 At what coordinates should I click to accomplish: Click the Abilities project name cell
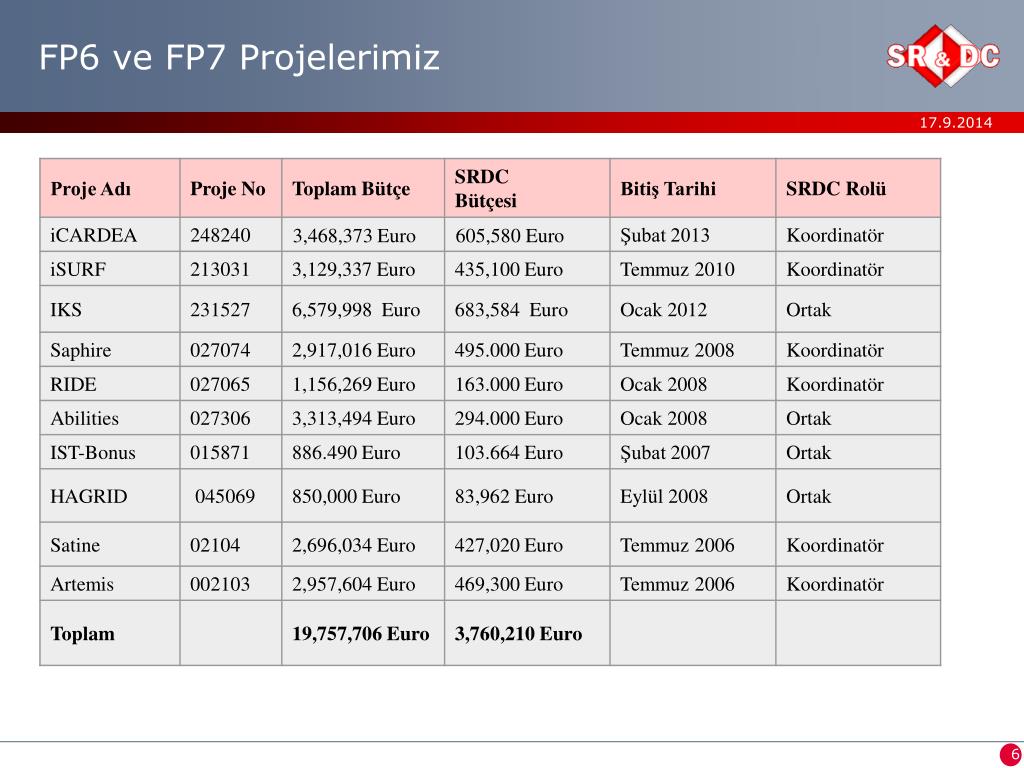[x=110, y=418]
